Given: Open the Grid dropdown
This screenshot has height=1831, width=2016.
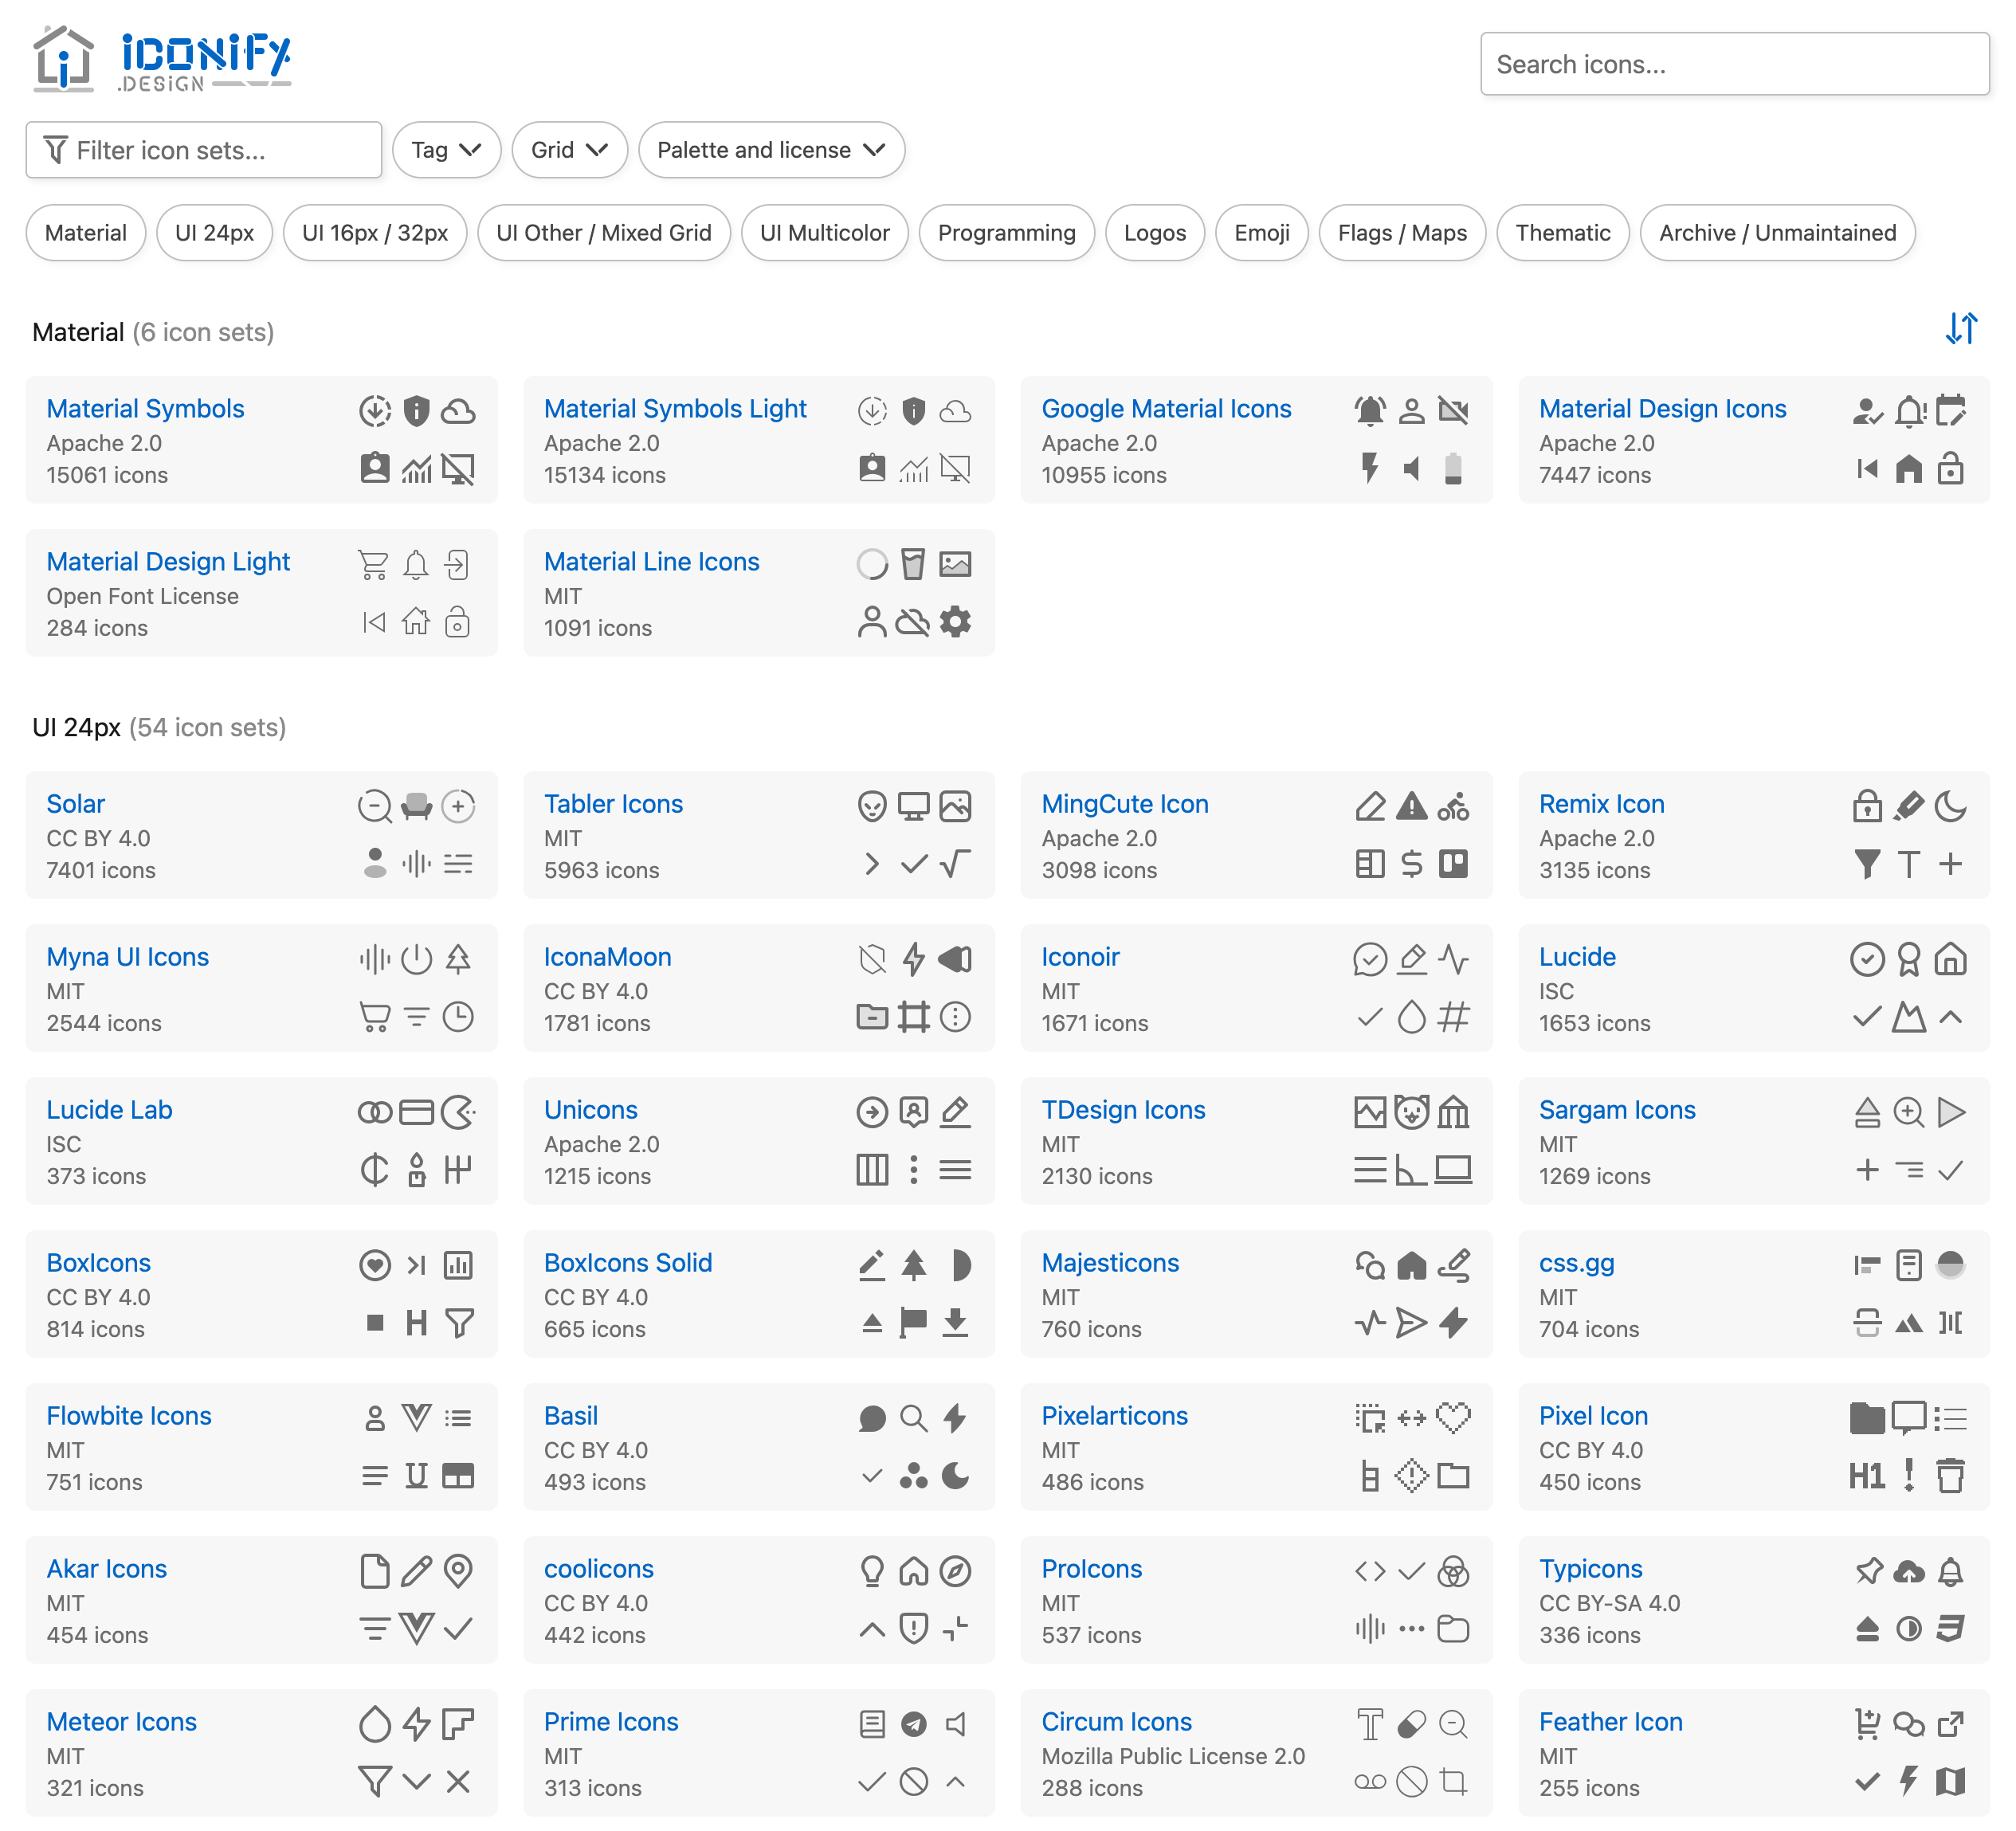Looking at the screenshot, I should (569, 150).
